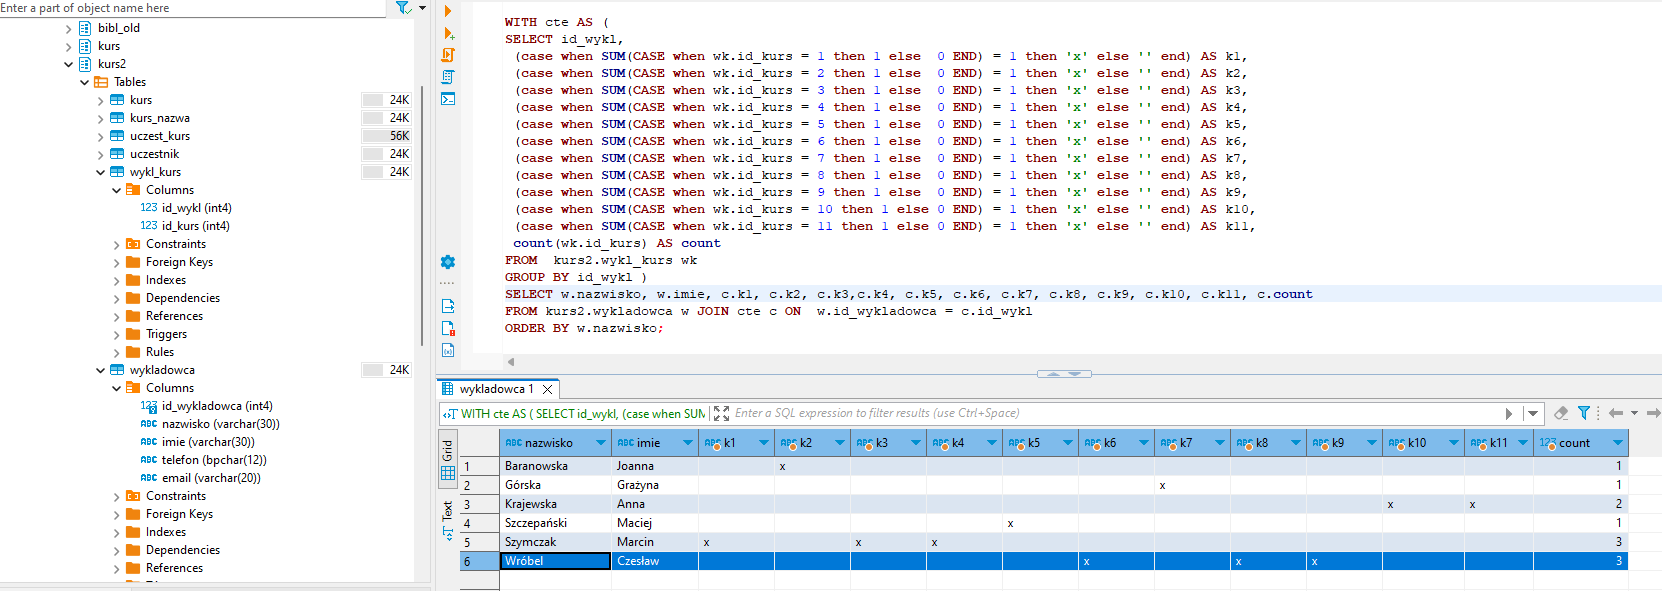Open navigator filter settings dropdown arrow
Image resolution: width=1662 pixels, height=591 pixels.
click(x=422, y=8)
